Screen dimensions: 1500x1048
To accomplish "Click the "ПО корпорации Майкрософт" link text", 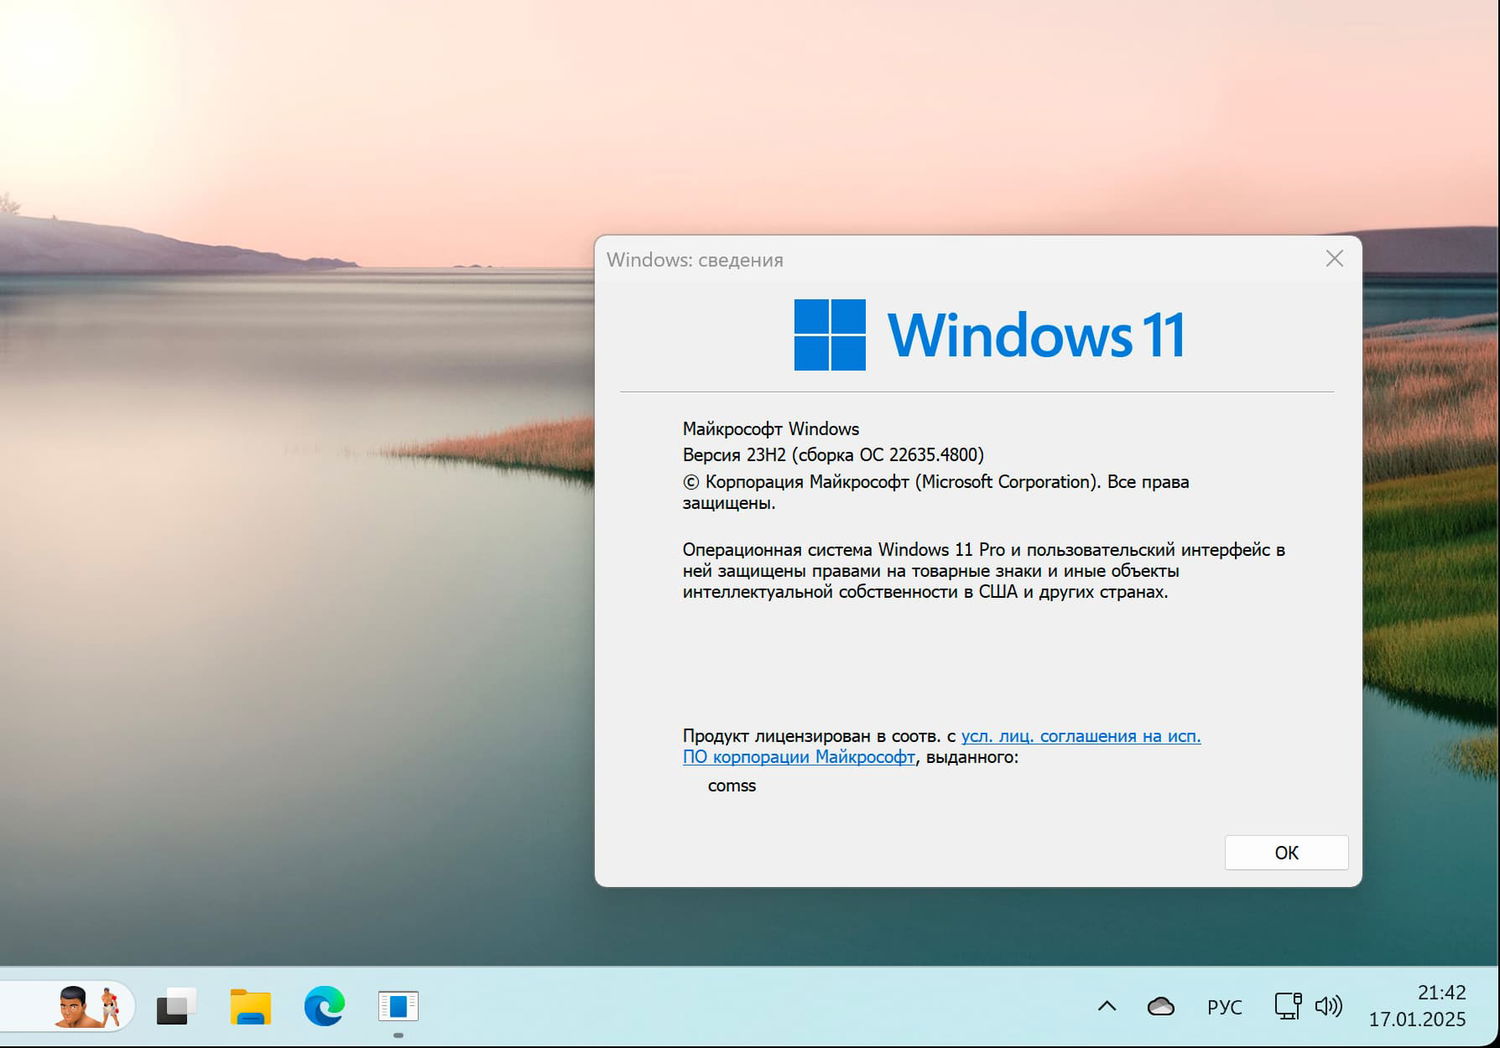I will coord(798,757).
